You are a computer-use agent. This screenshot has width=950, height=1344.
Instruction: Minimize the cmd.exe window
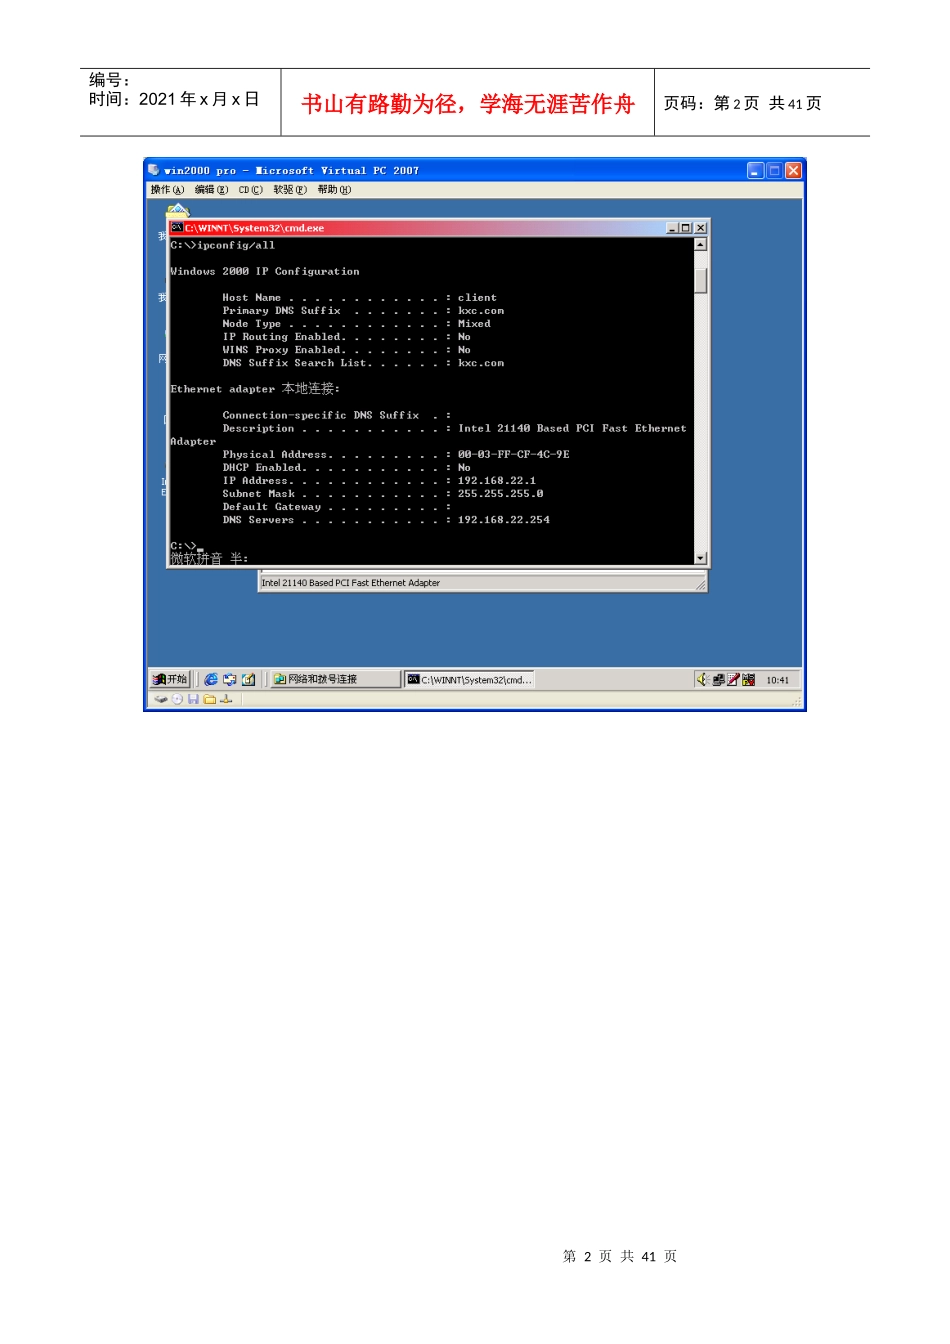point(672,228)
